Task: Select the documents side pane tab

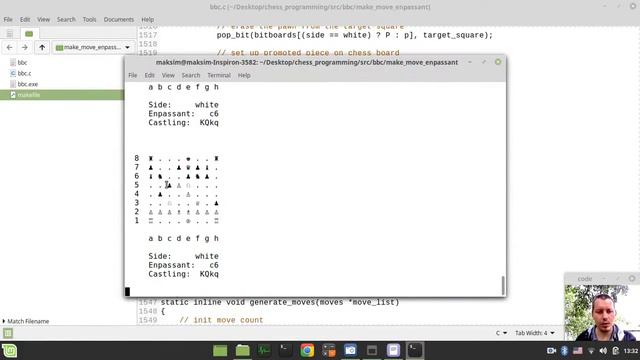Action: coord(9,34)
